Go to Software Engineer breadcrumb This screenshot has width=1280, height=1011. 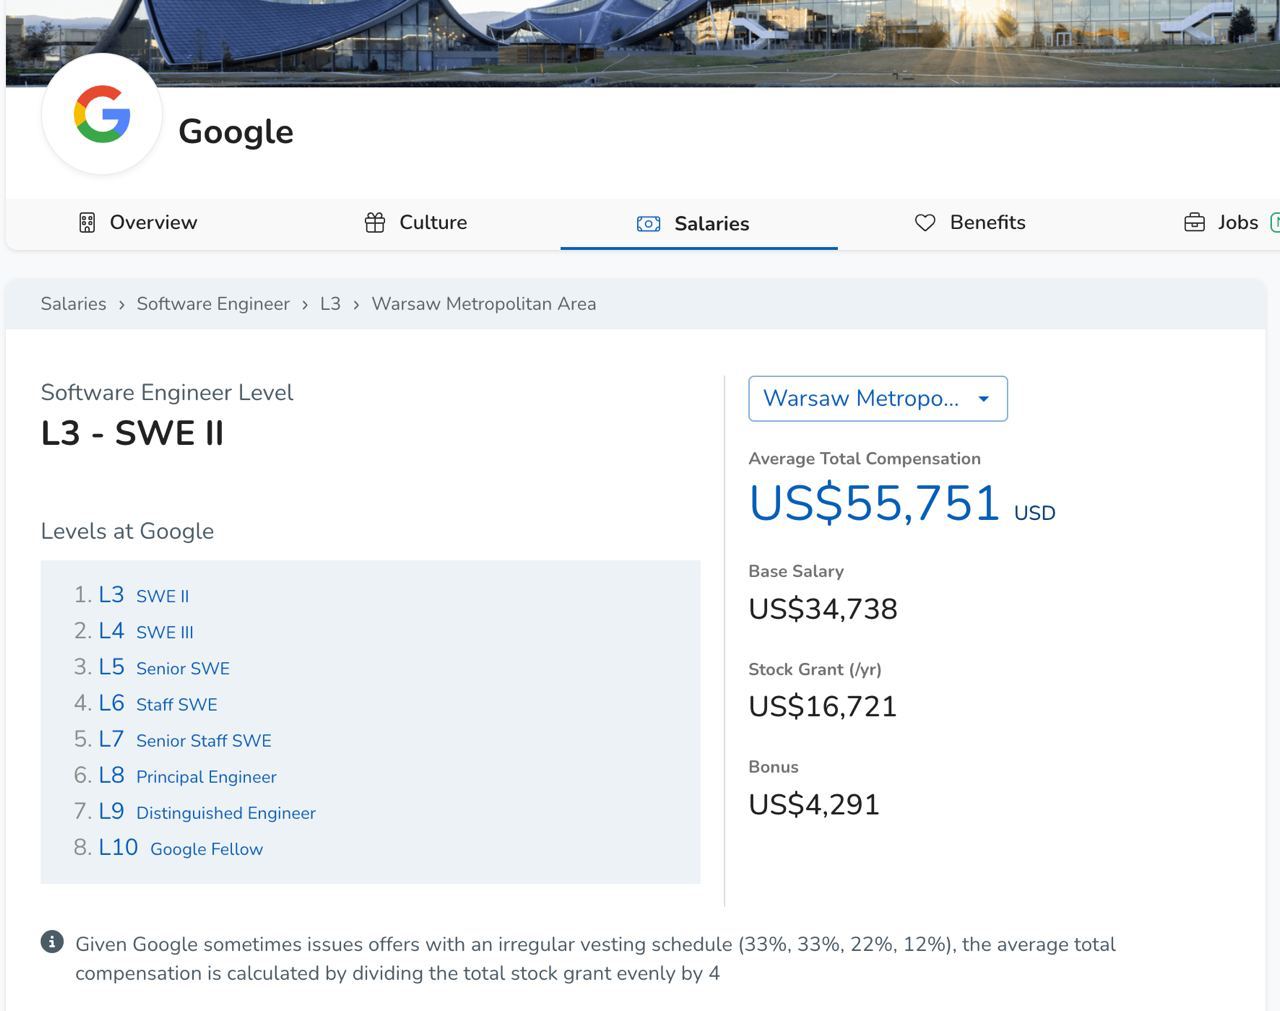point(213,304)
